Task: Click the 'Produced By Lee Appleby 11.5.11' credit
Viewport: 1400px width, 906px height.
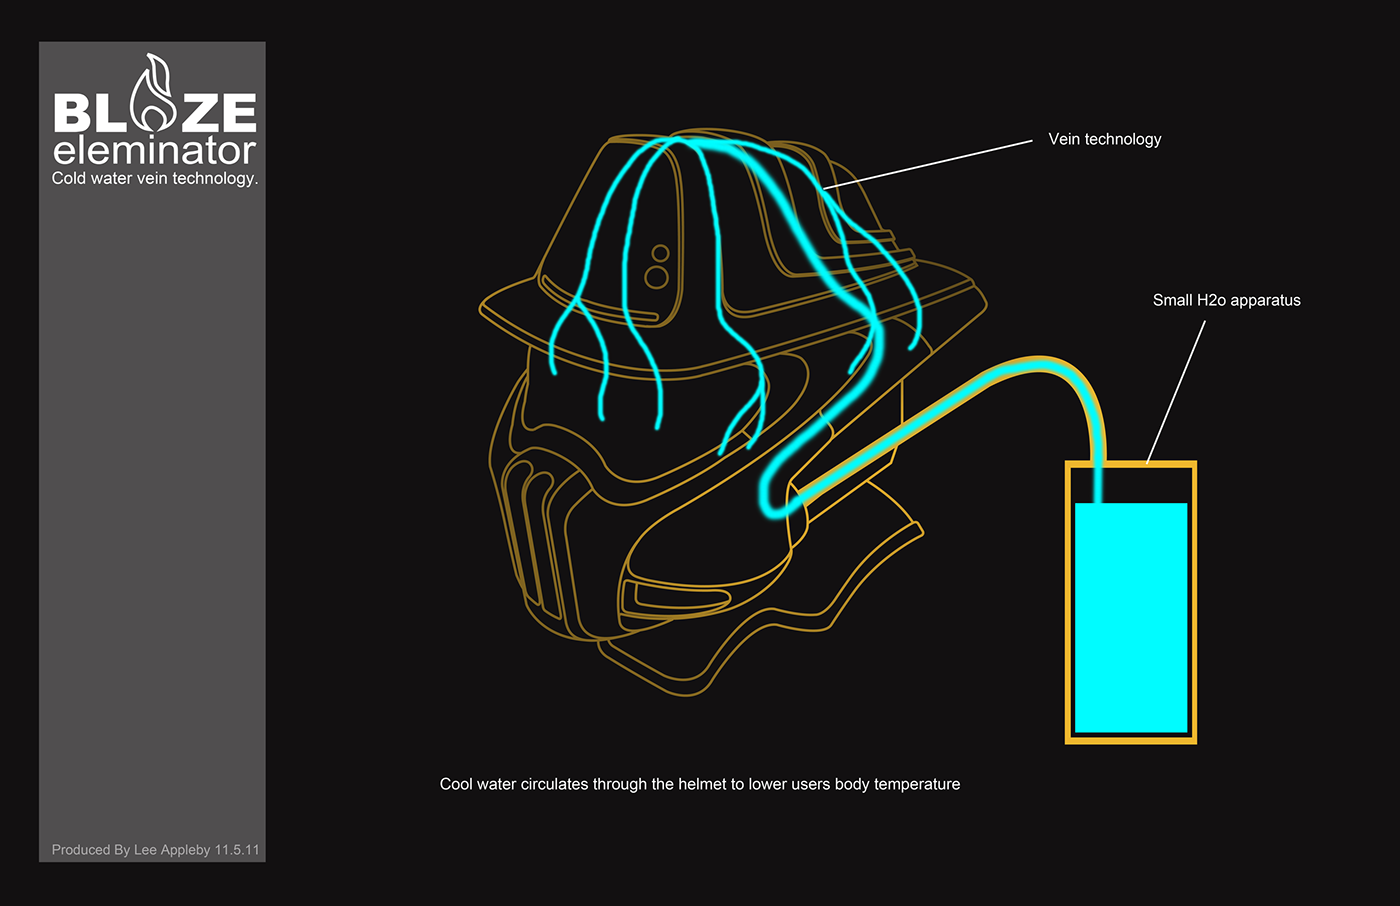Action: point(155,850)
